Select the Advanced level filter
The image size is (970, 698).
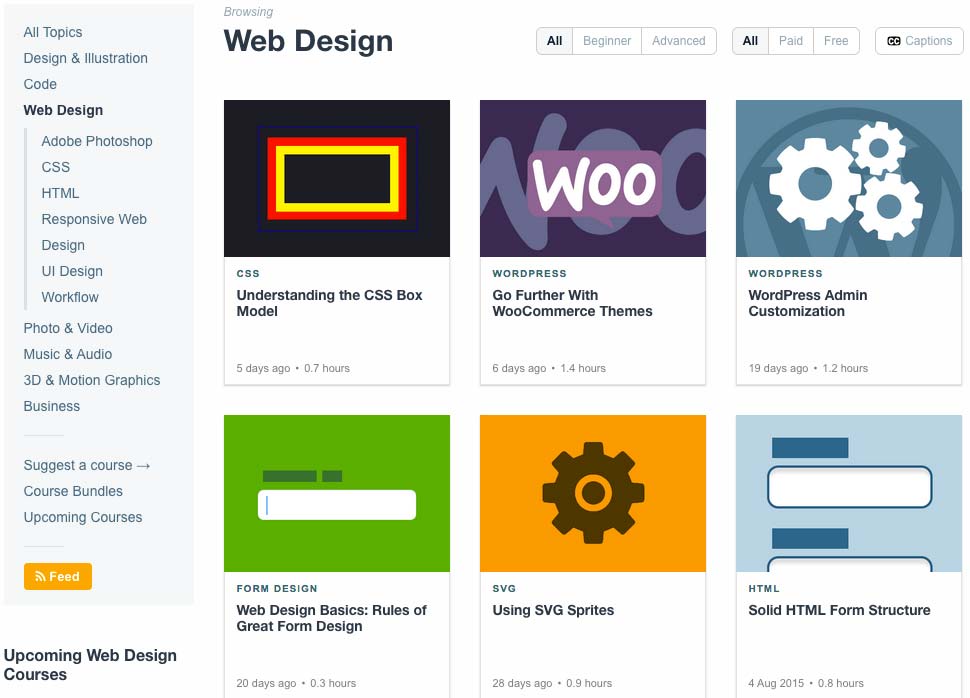point(679,41)
